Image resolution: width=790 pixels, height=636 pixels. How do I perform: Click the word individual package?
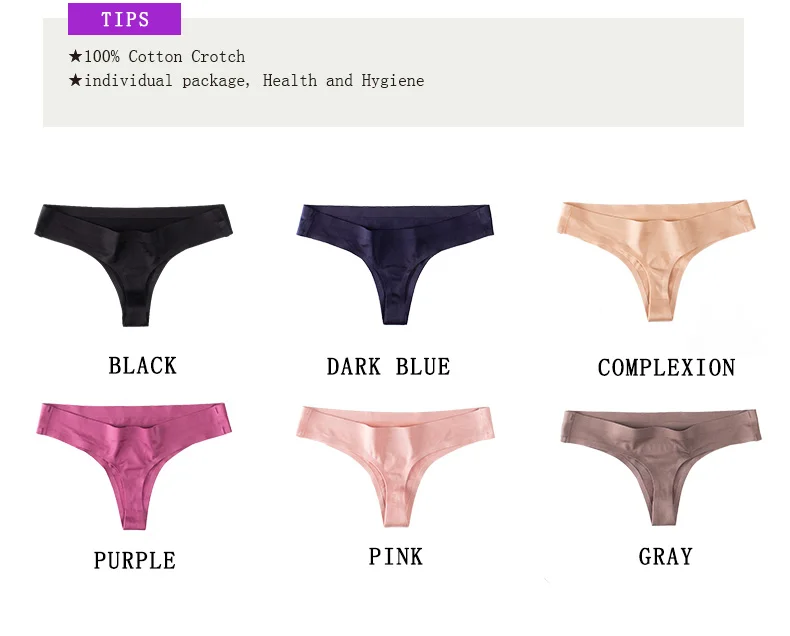[x=167, y=81]
